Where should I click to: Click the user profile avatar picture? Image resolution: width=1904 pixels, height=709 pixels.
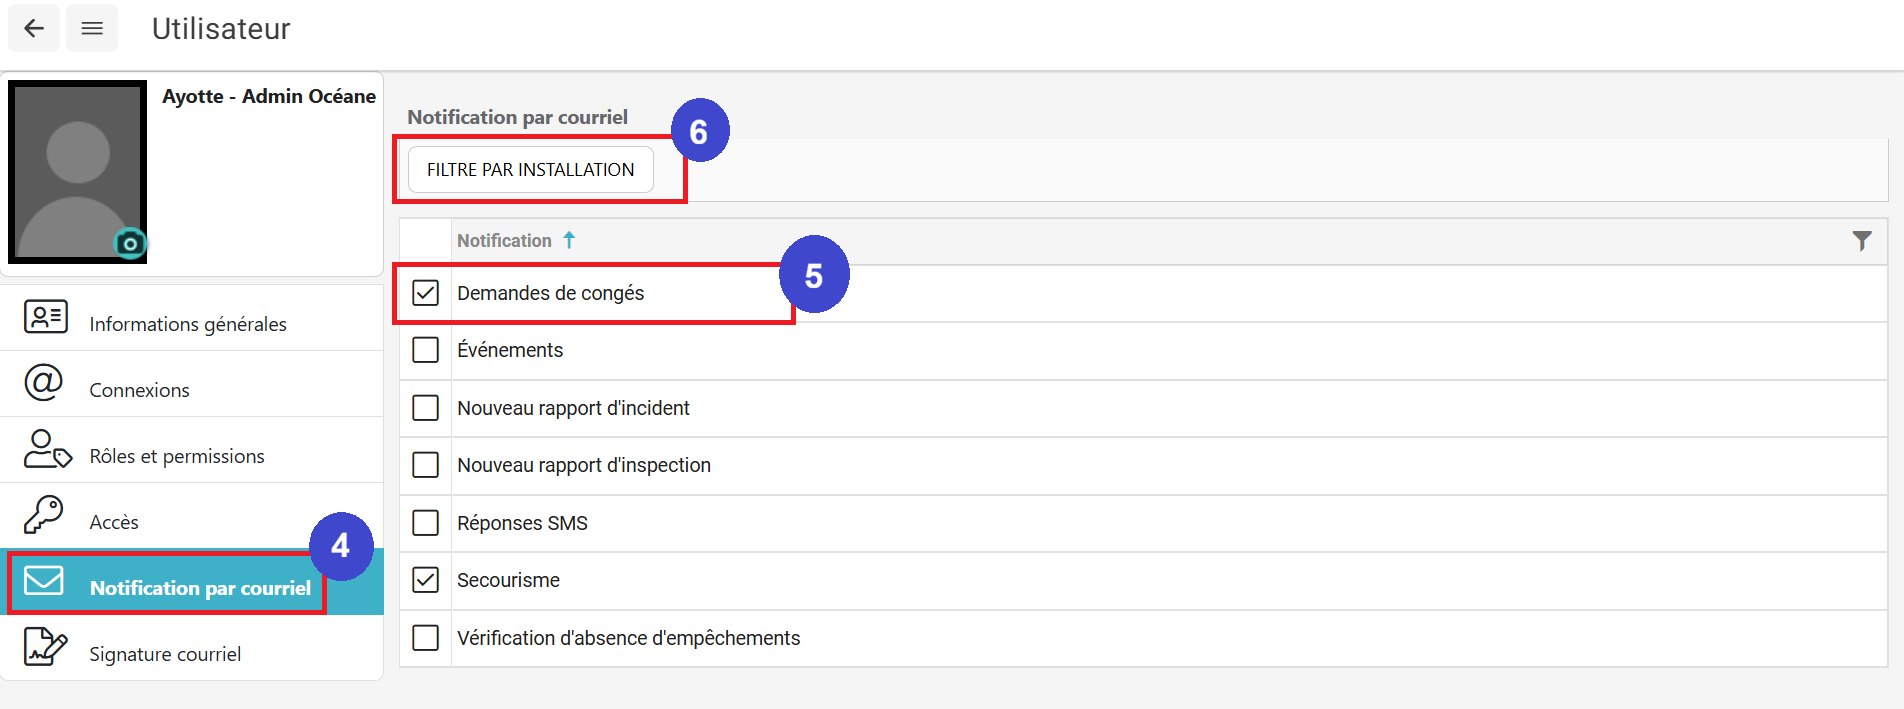[x=78, y=170]
